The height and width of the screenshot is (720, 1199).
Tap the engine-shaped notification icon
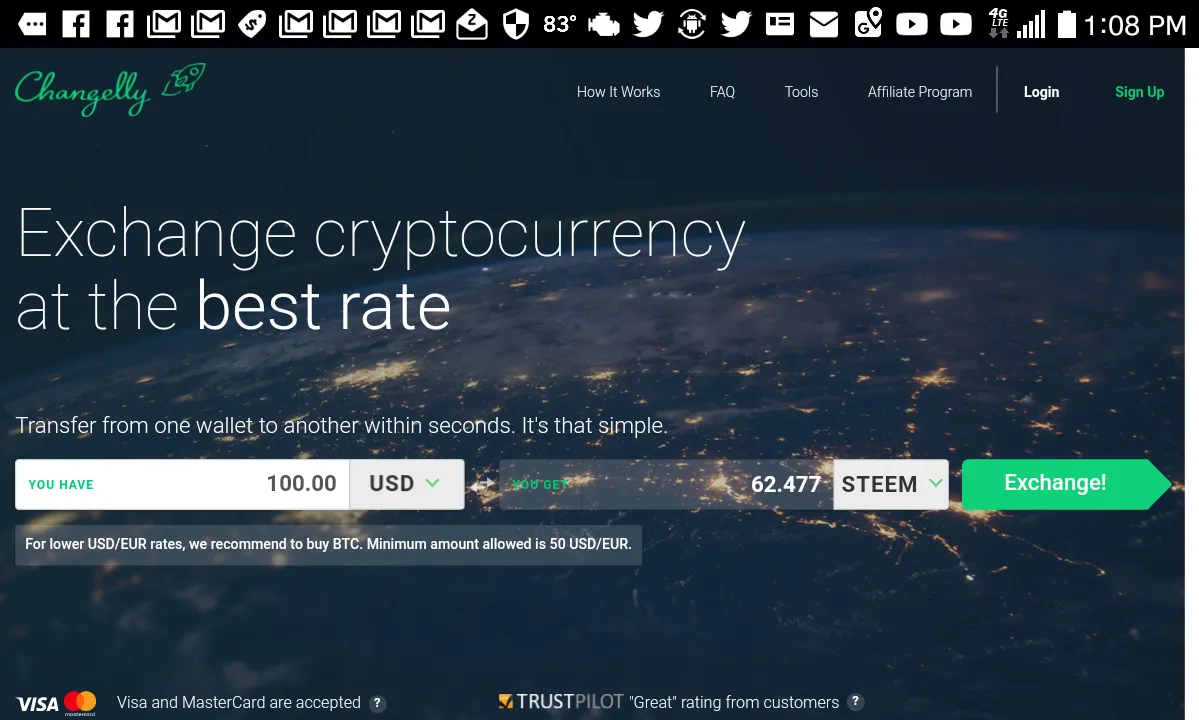click(604, 24)
